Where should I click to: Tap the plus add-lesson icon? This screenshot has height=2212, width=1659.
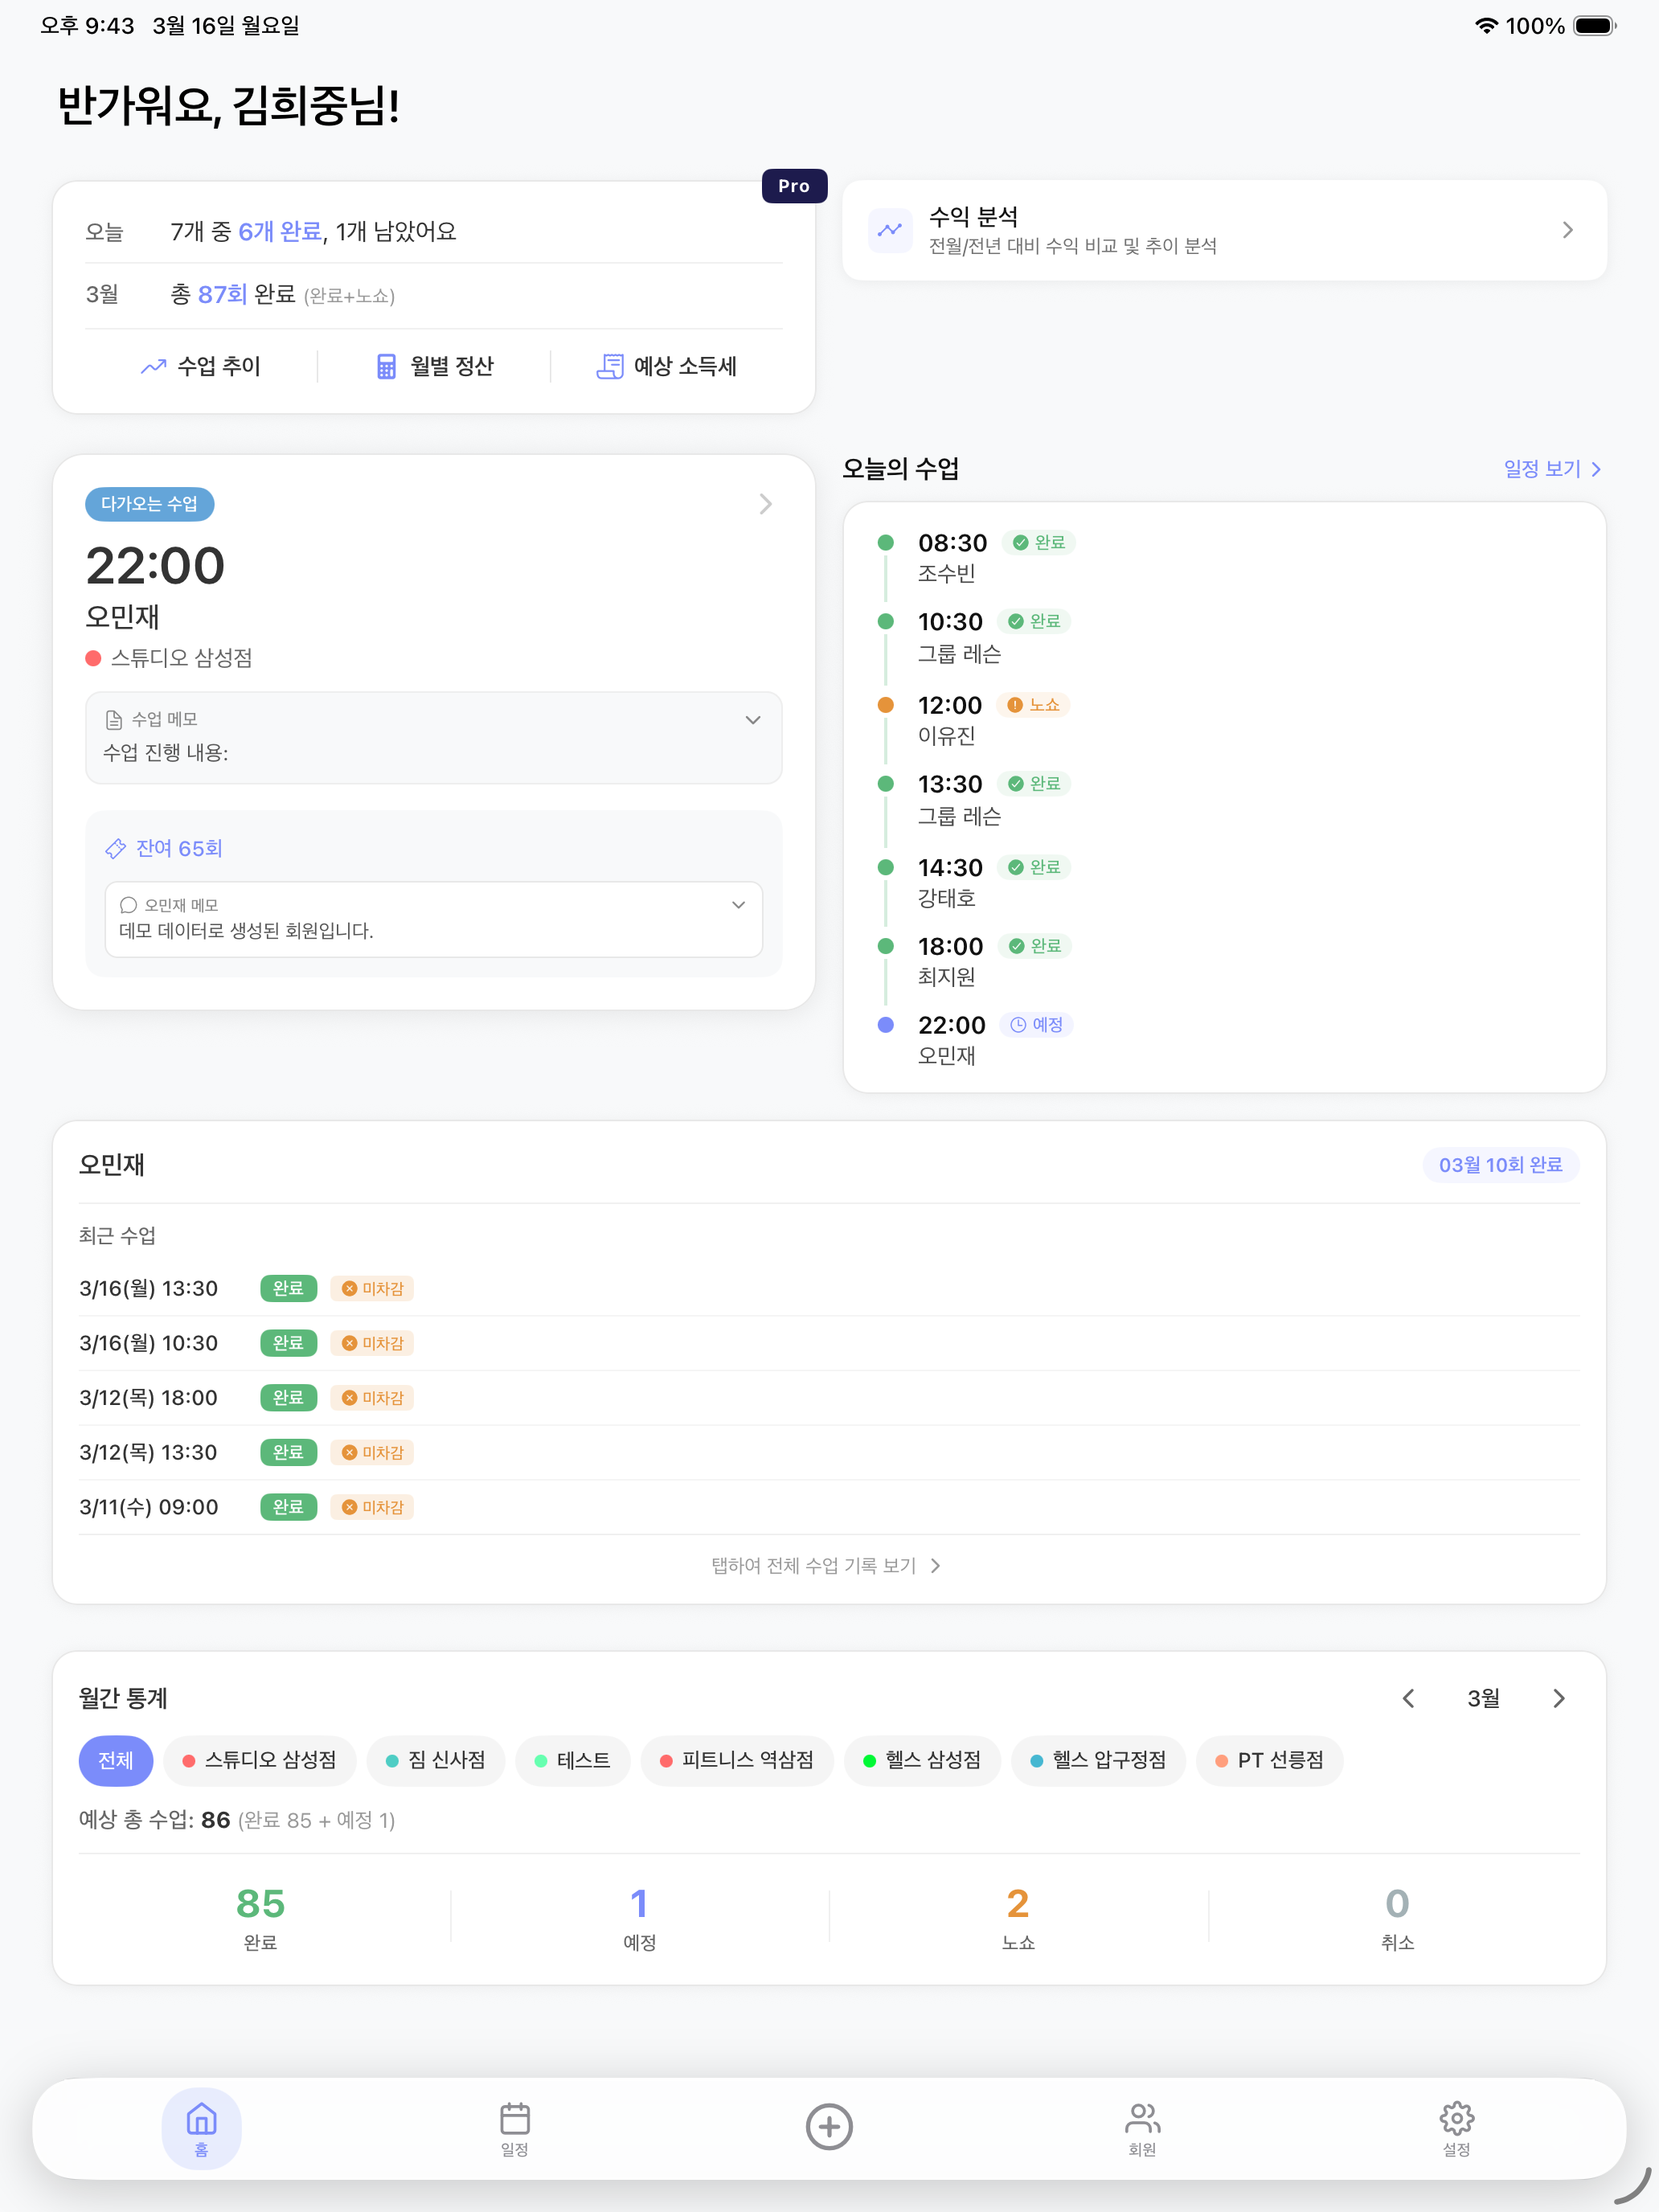(829, 2126)
